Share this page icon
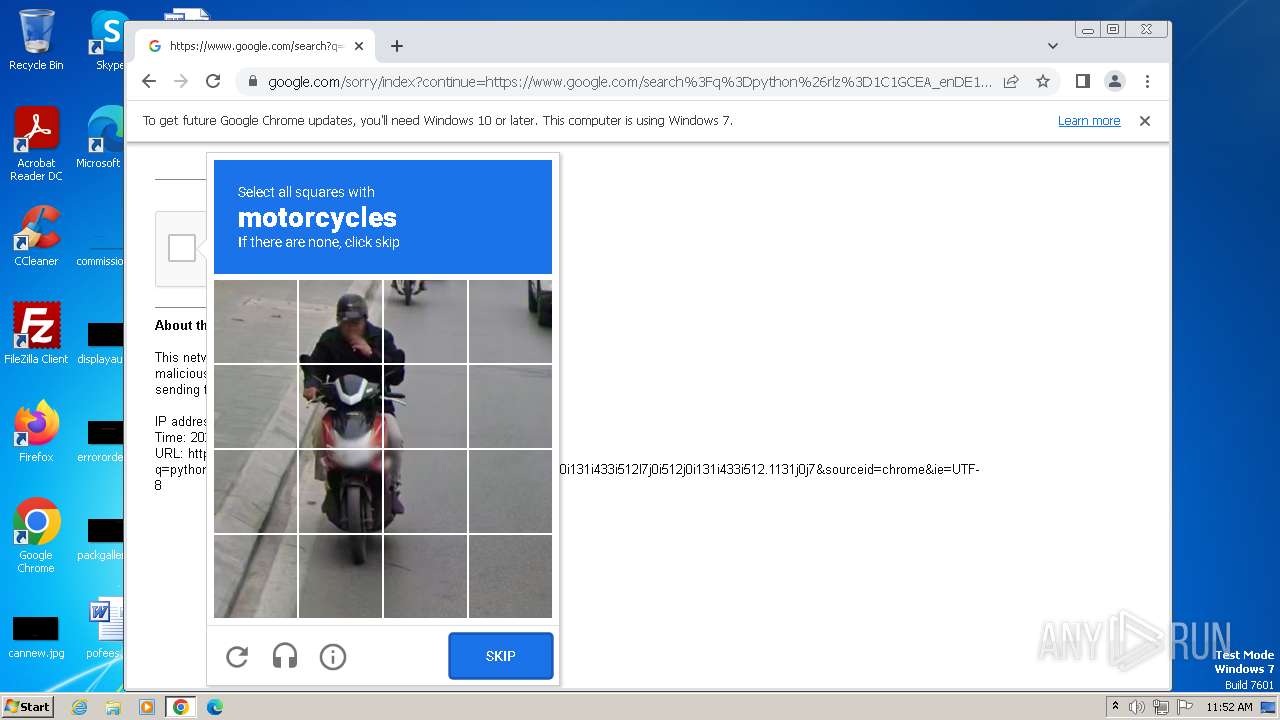This screenshot has height=720, width=1280. [1011, 81]
